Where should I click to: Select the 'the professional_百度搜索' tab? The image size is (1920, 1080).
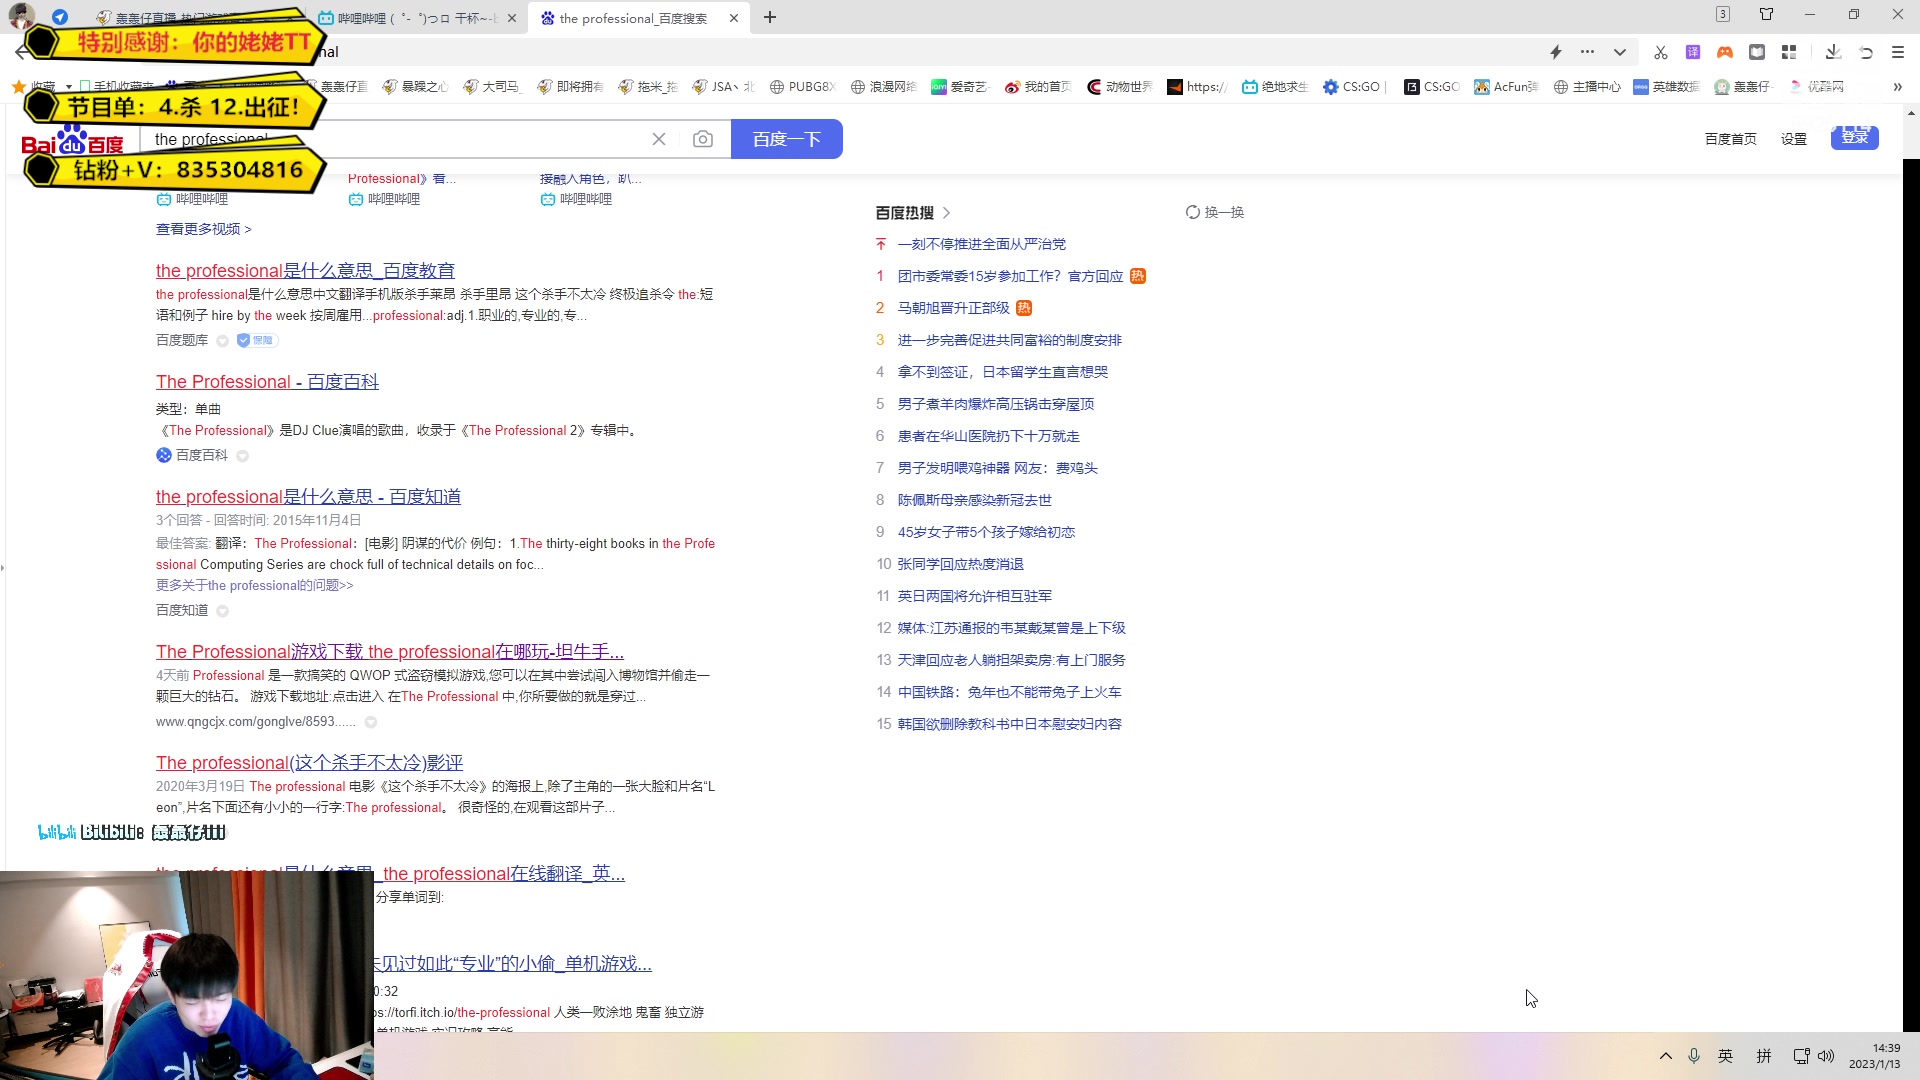(633, 18)
